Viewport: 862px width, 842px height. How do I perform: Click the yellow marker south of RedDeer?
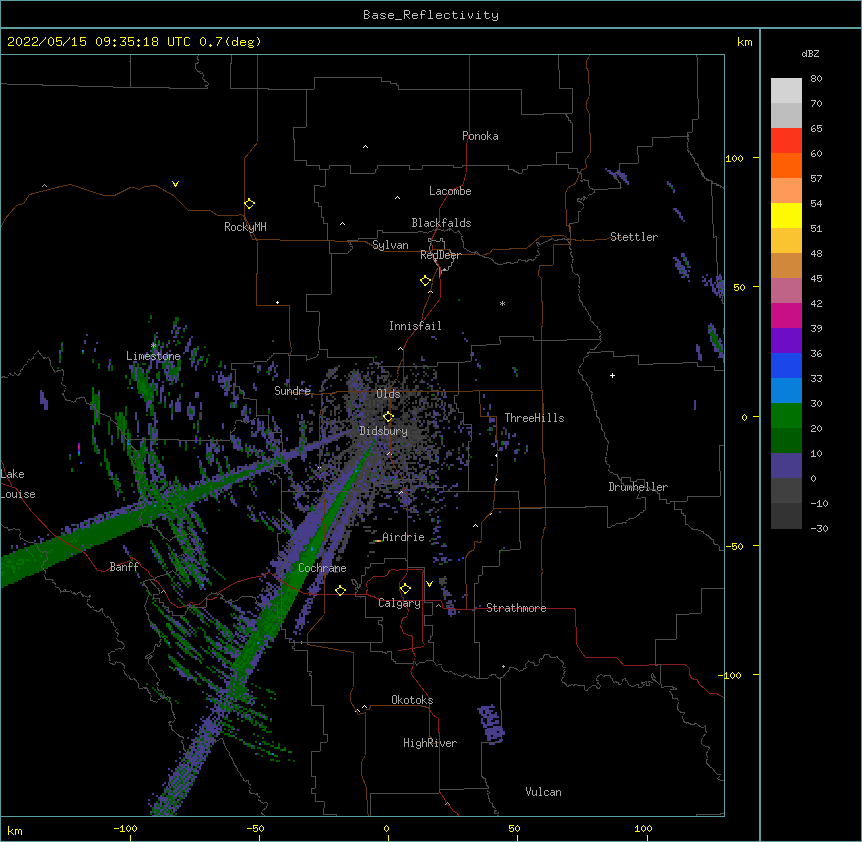(x=425, y=281)
